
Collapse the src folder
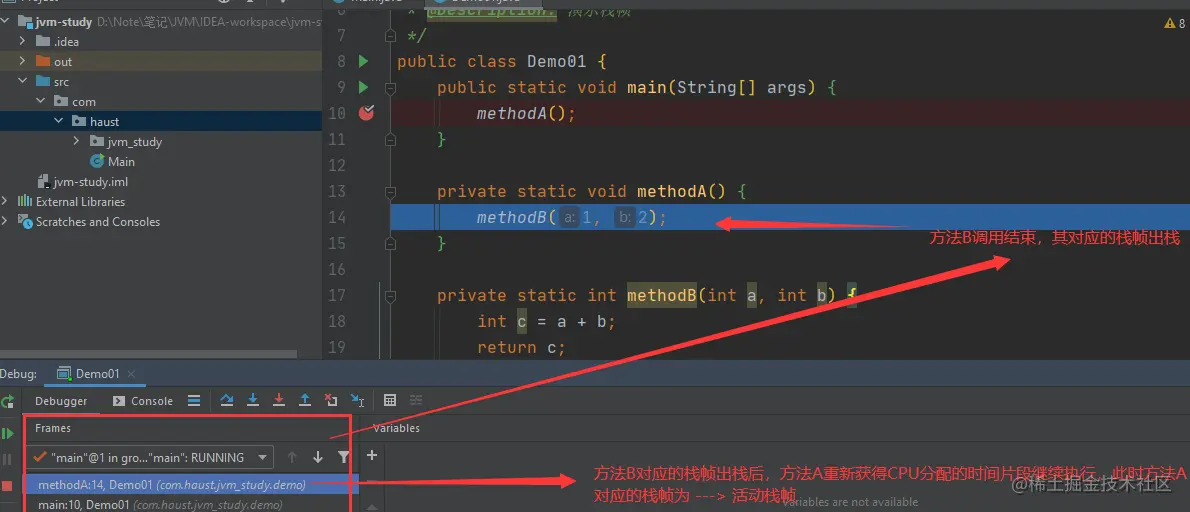tap(23, 81)
